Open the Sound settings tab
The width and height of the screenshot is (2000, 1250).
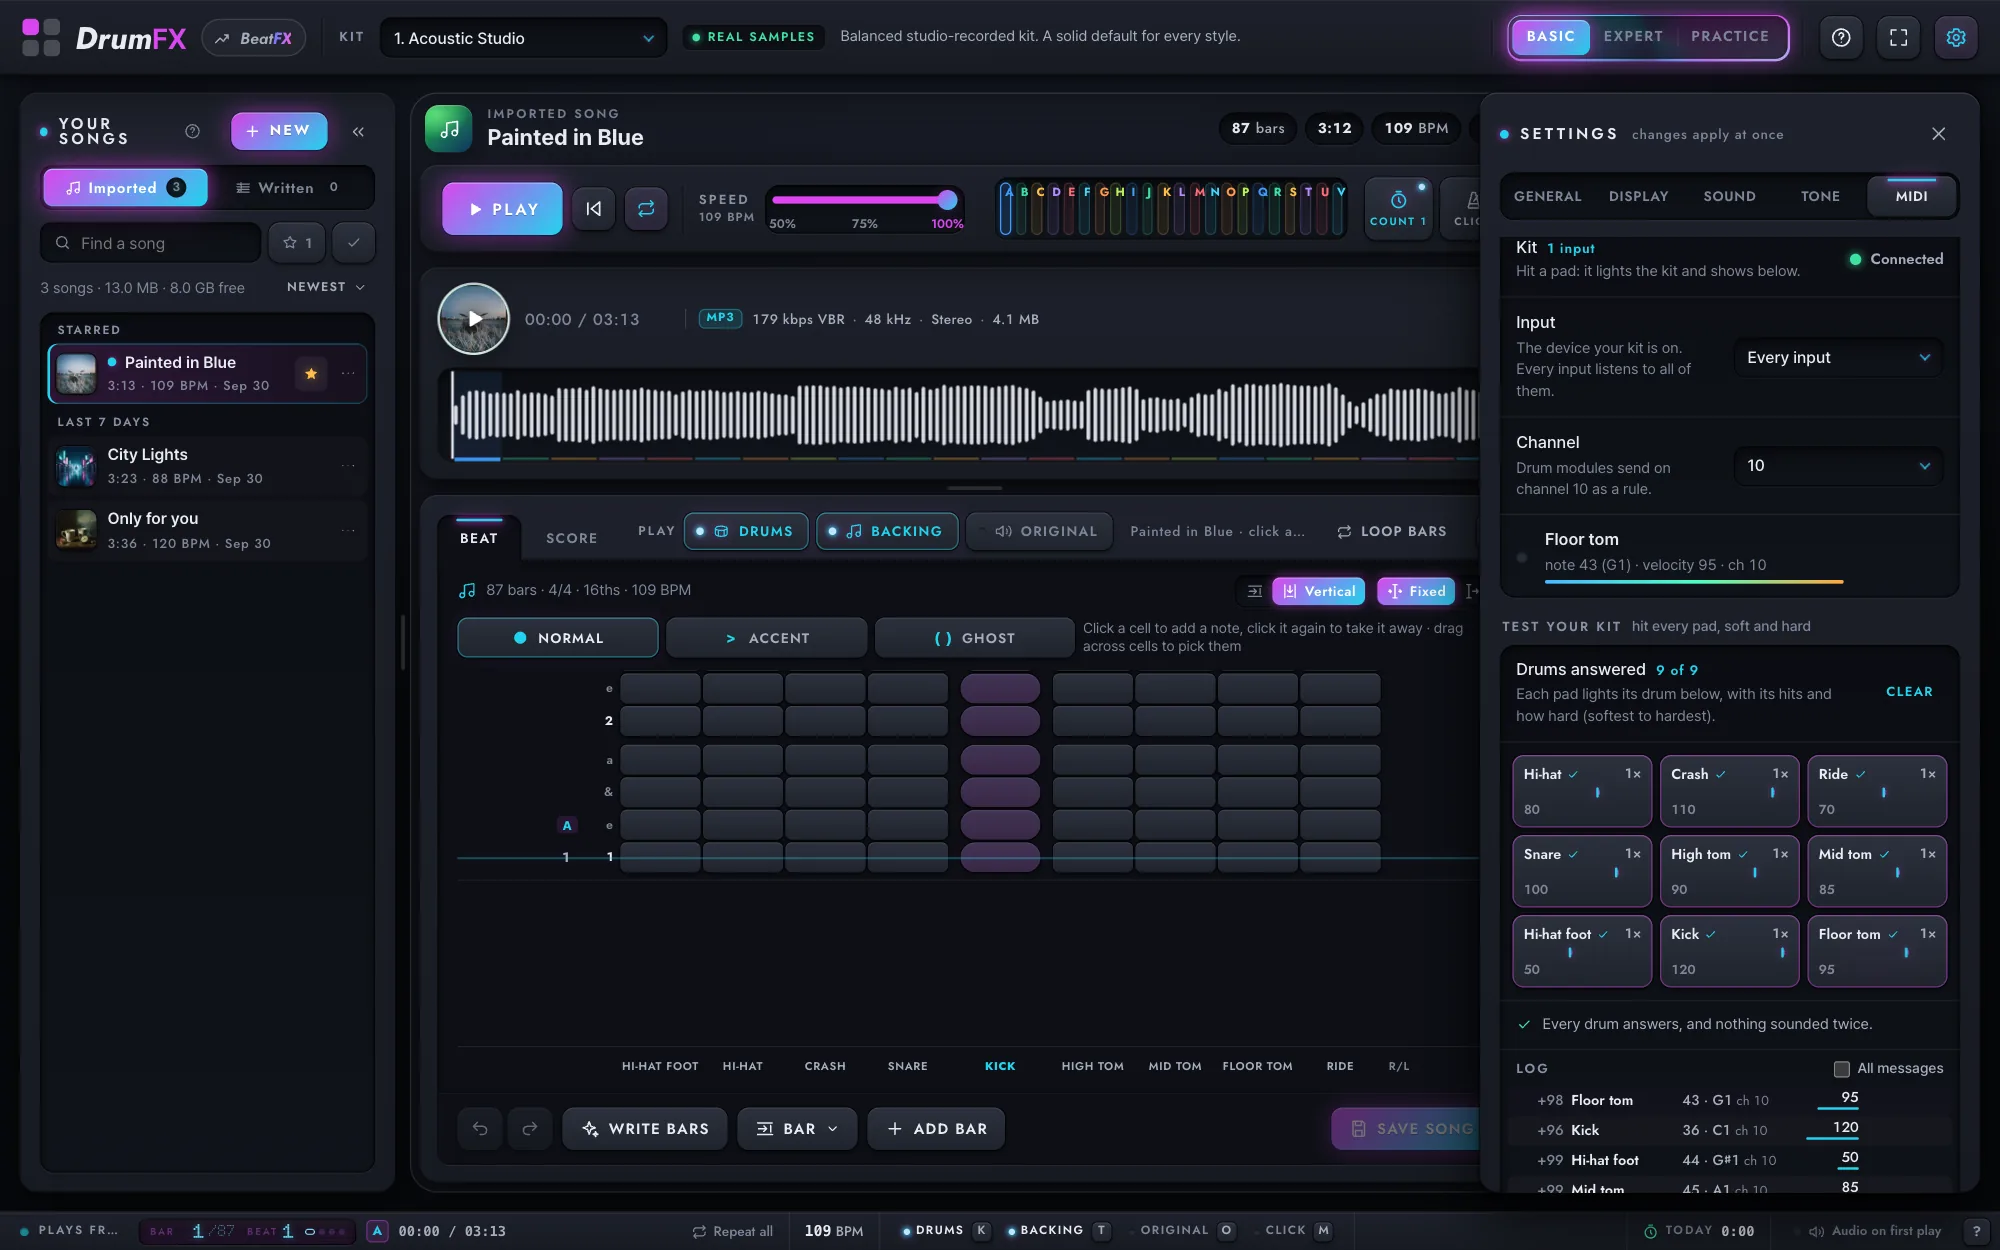pos(1729,196)
